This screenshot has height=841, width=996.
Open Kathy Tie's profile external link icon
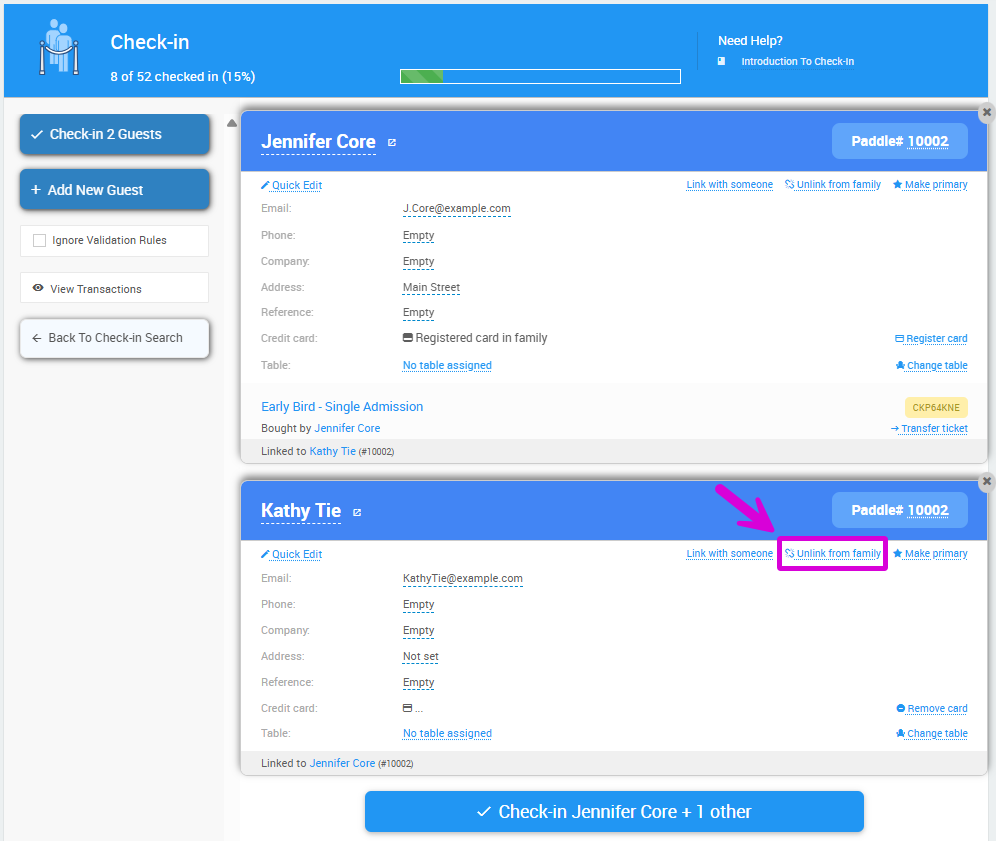357,512
